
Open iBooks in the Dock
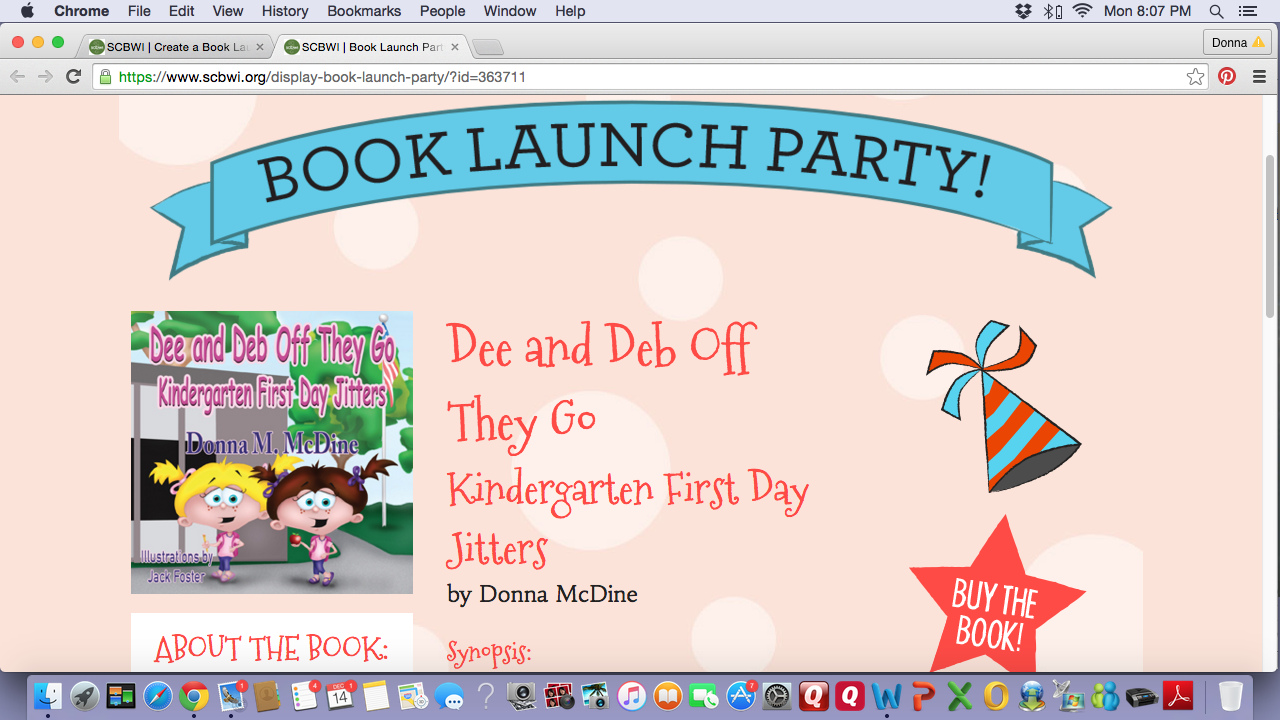point(668,696)
